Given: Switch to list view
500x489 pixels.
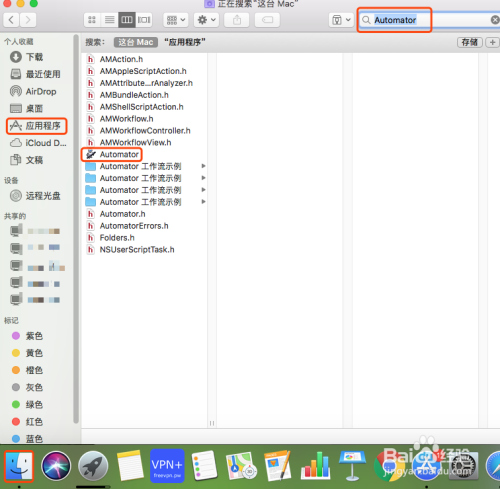Looking at the screenshot, I should coord(109,20).
